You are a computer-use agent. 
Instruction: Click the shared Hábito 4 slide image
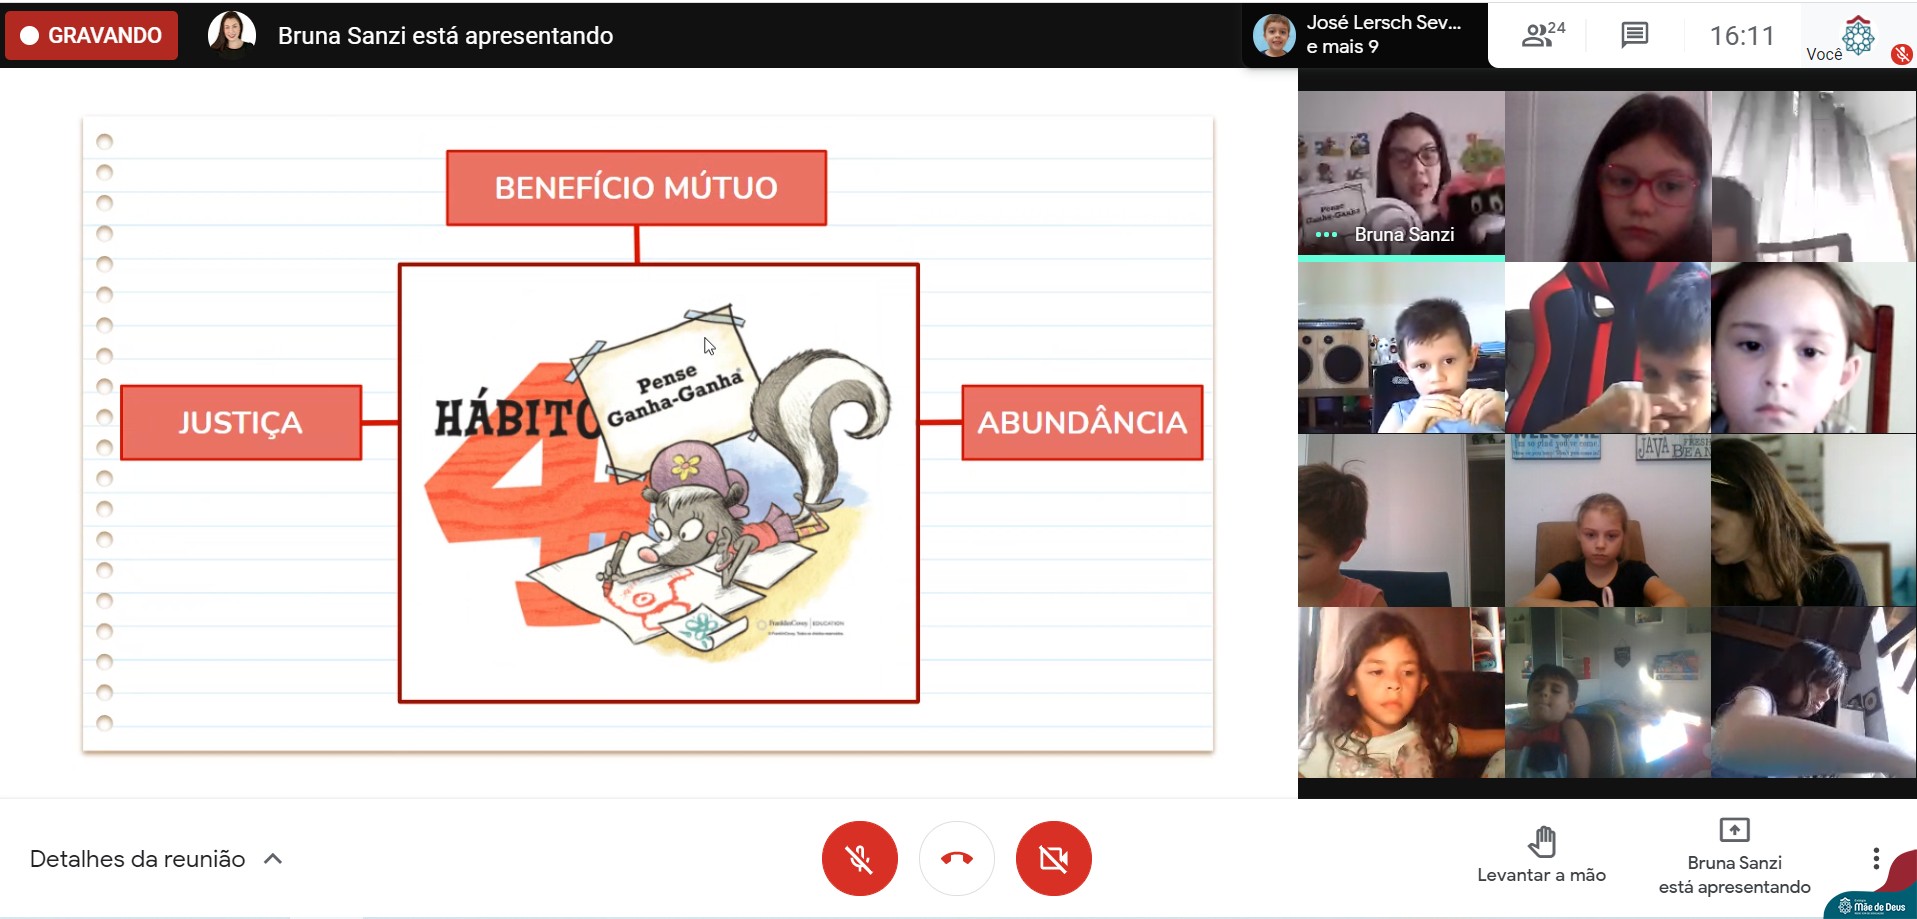658,483
